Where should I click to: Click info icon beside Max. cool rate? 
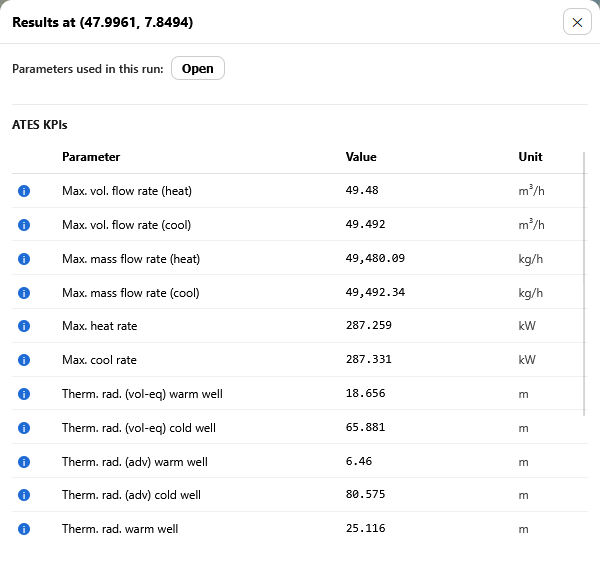click(24, 360)
